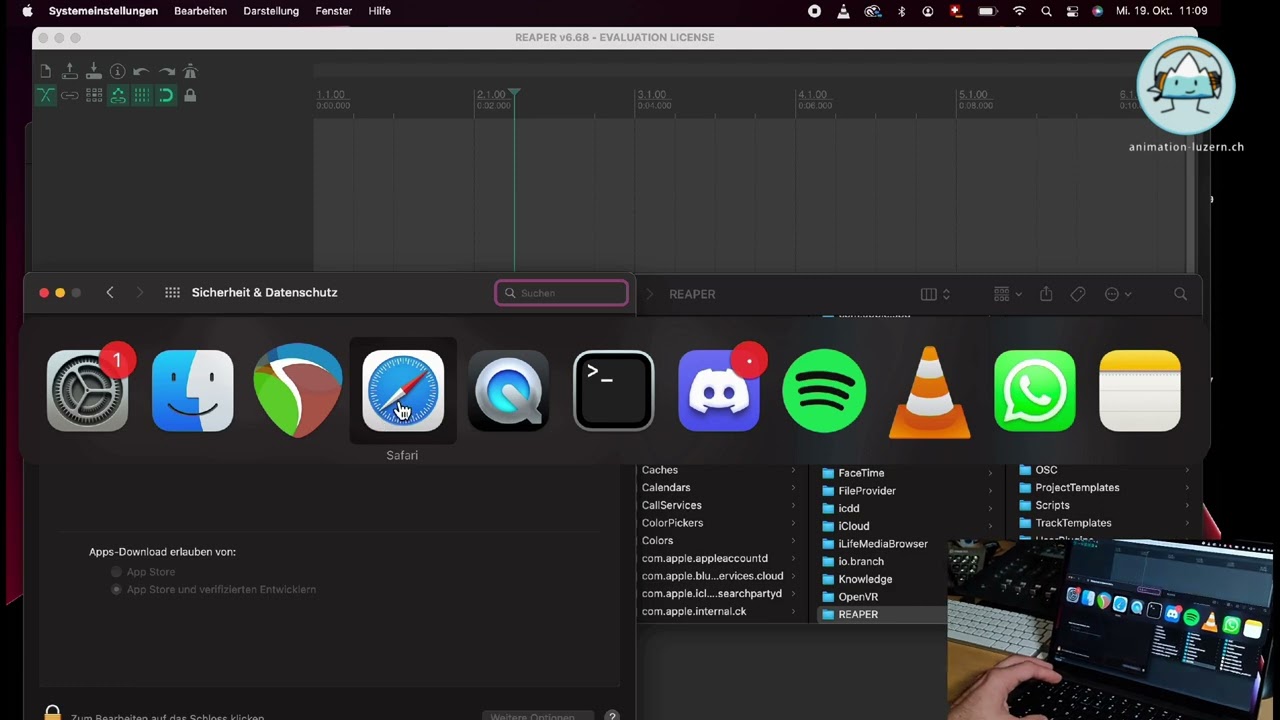1280x720 pixels.
Task: Open the Hilfe menu
Action: [379, 11]
